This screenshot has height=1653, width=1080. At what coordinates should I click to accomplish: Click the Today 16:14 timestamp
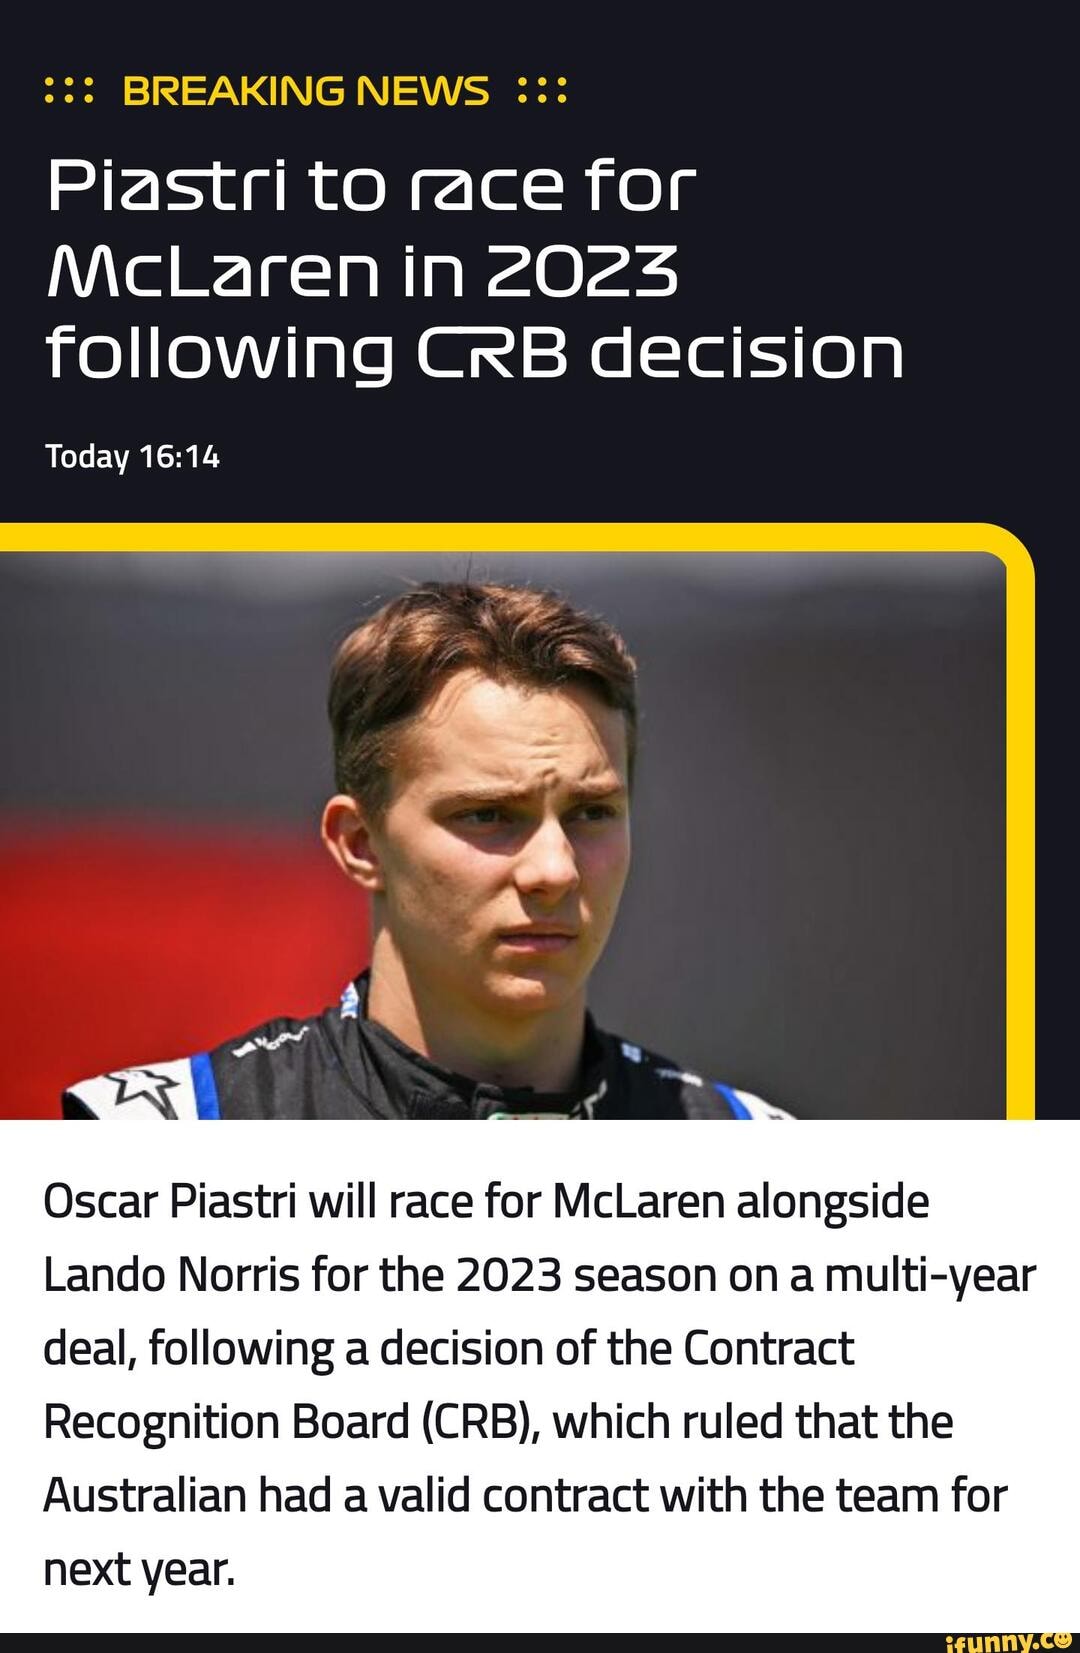(132, 457)
